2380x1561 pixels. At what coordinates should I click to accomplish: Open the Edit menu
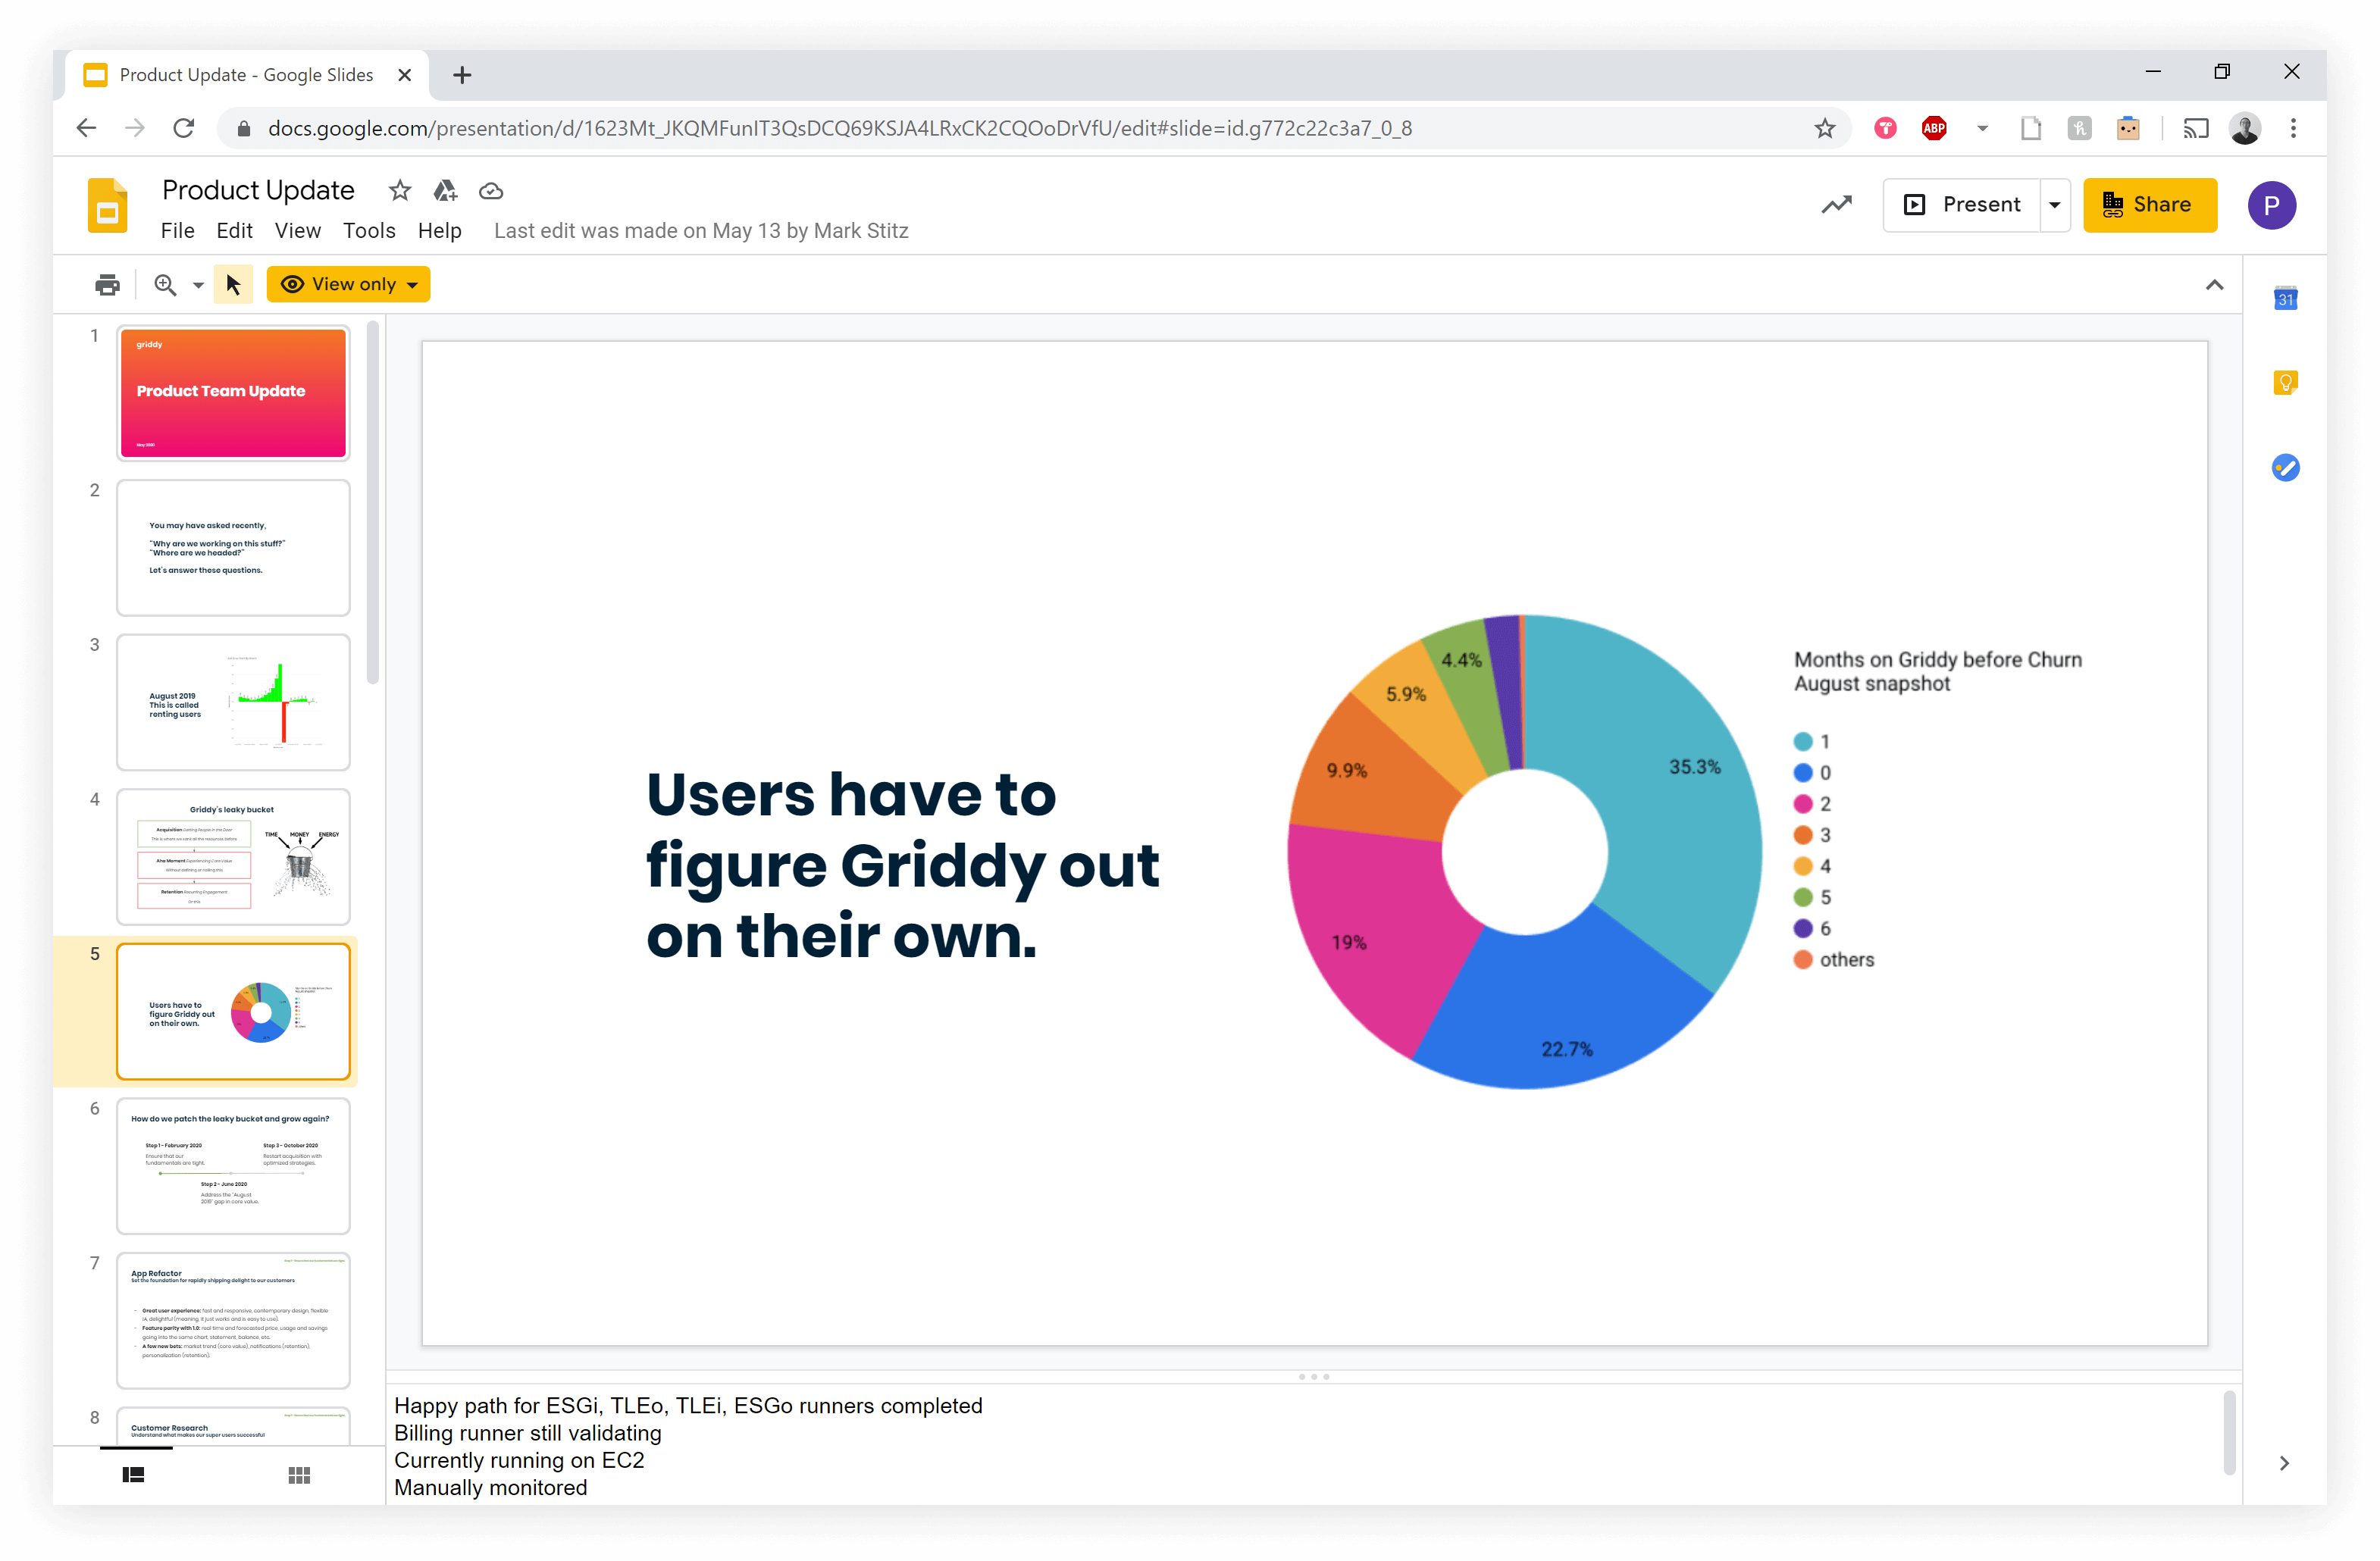click(x=234, y=231)
